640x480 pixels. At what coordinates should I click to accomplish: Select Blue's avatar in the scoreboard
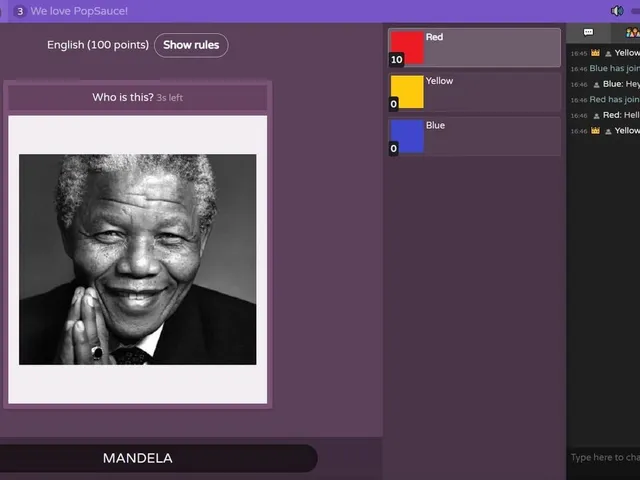tap(407, 136)
